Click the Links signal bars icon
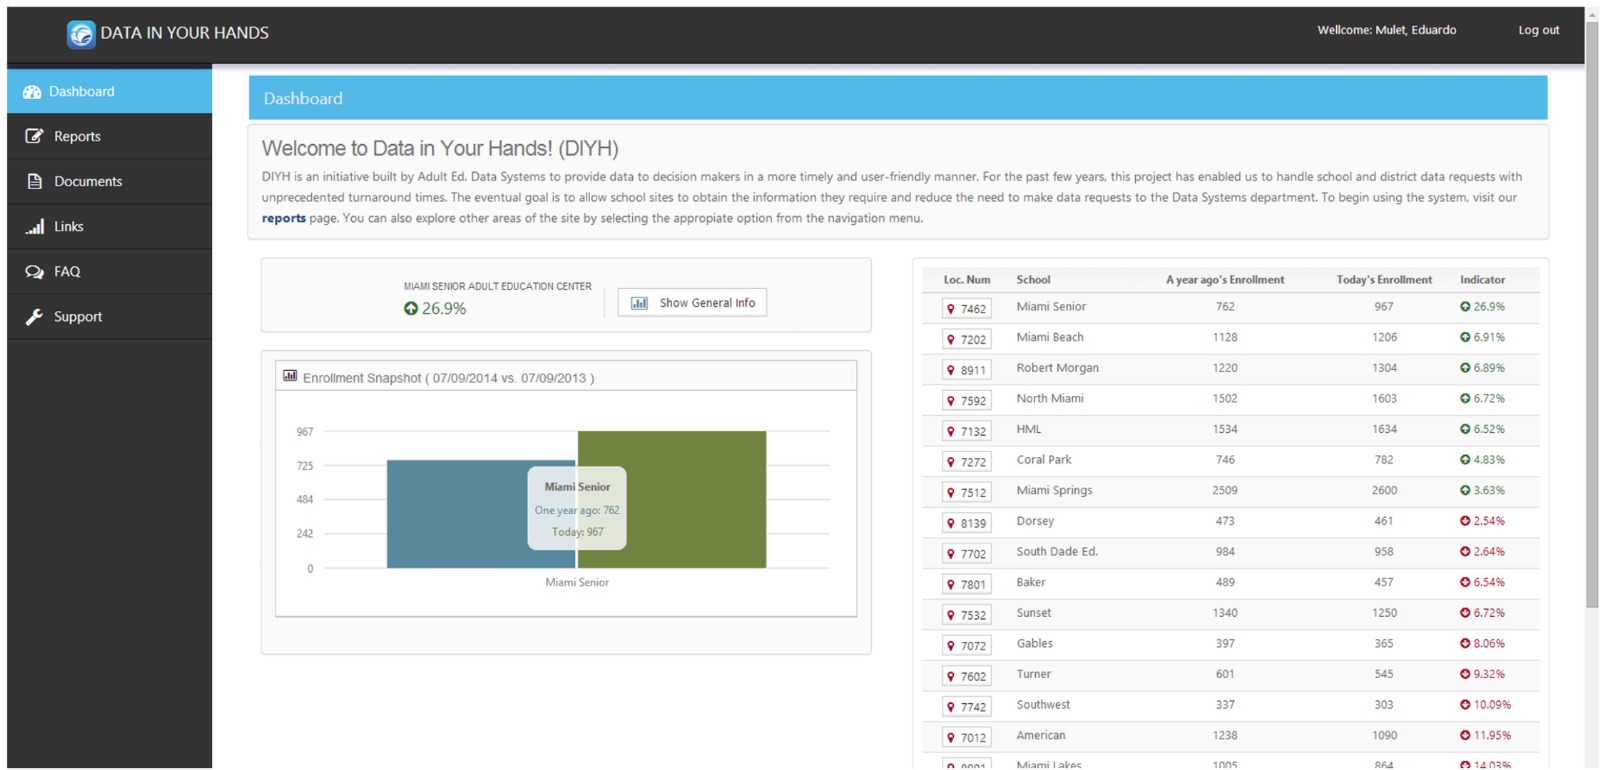The image size is (1600, 770). (x=34, y=227)
